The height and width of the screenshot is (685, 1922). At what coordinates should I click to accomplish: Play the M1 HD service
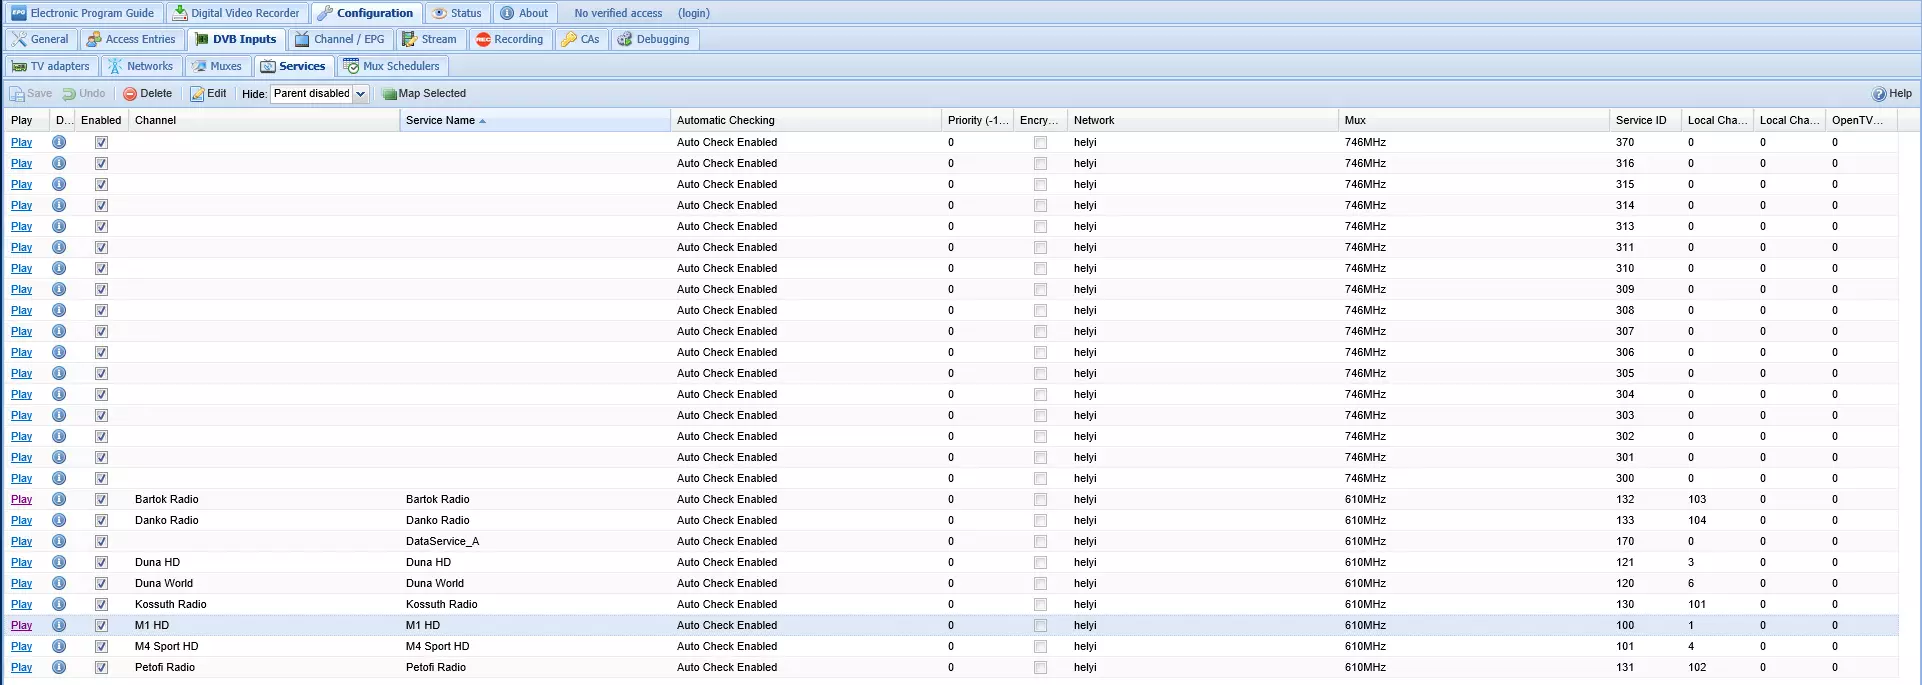coord(21,625)
